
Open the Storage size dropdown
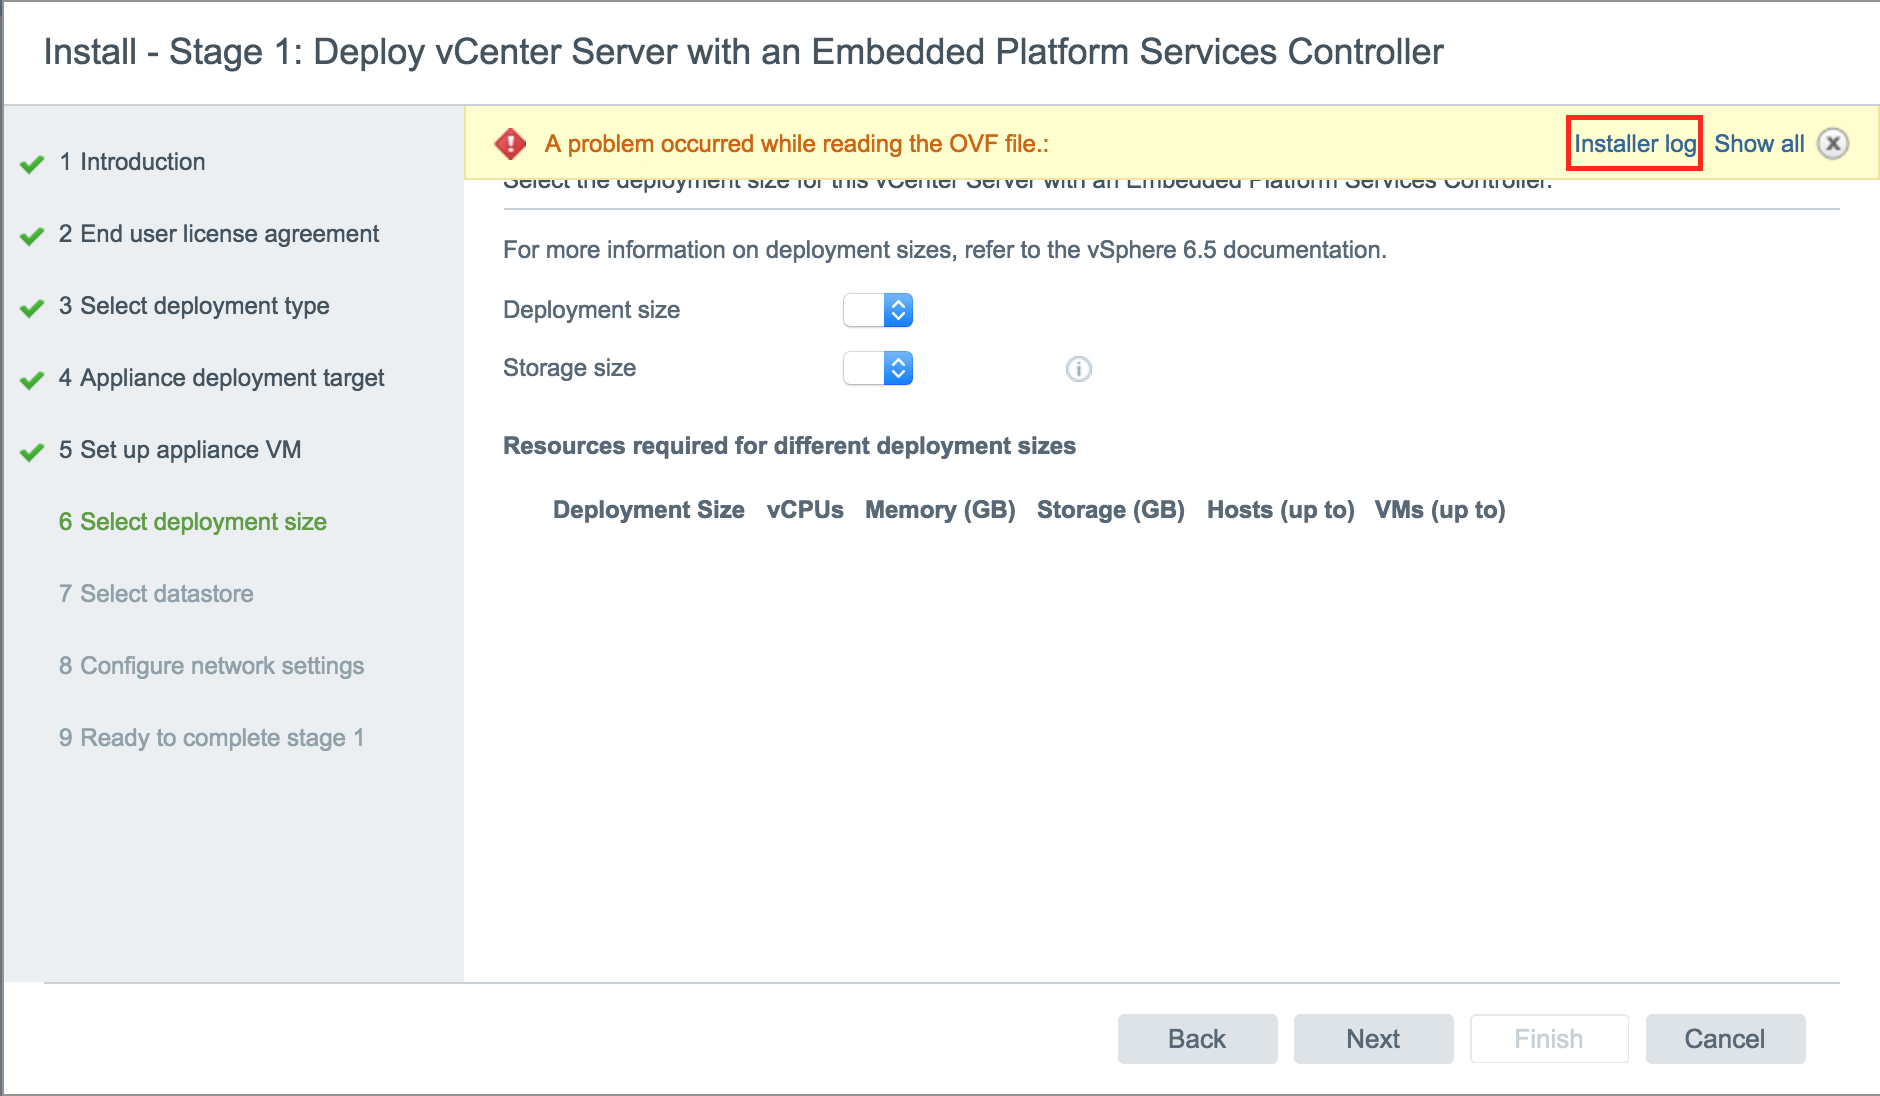(878, 368)
